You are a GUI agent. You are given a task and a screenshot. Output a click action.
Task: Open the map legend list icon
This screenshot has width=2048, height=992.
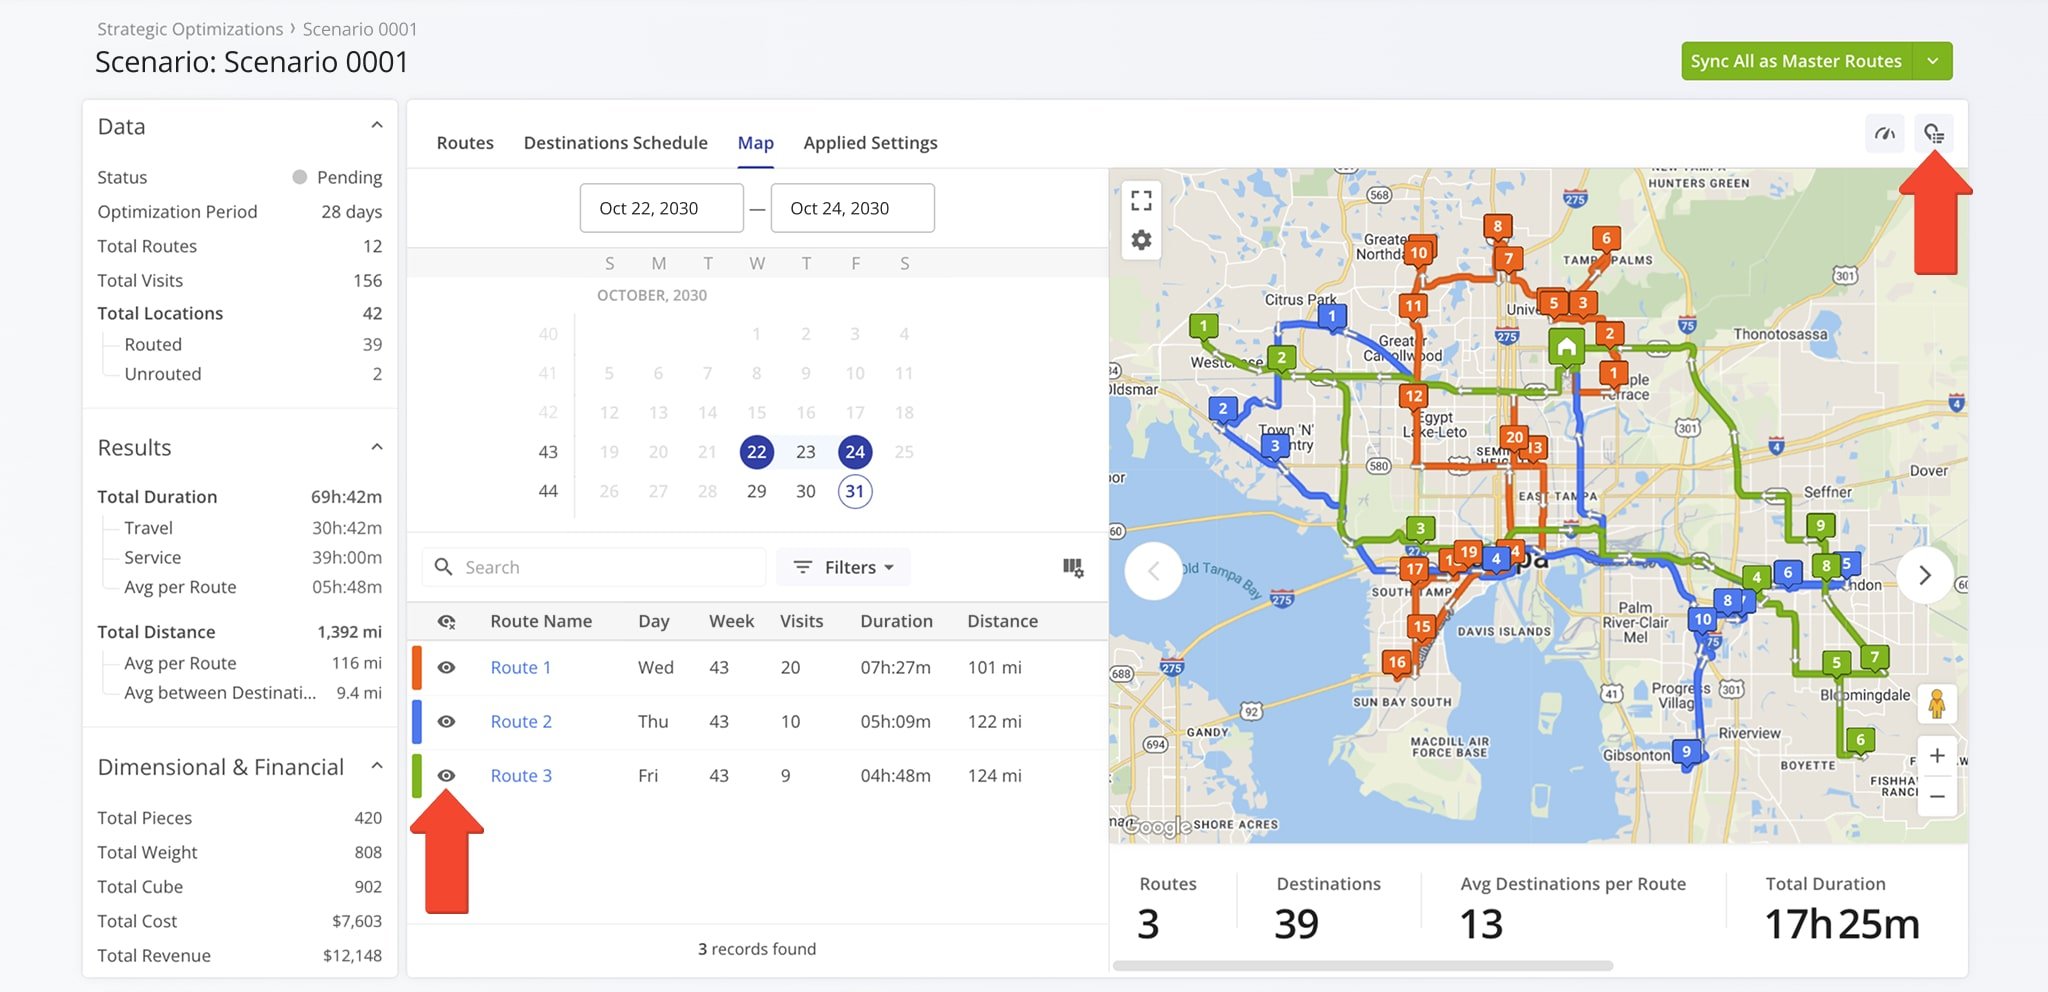1934,134
